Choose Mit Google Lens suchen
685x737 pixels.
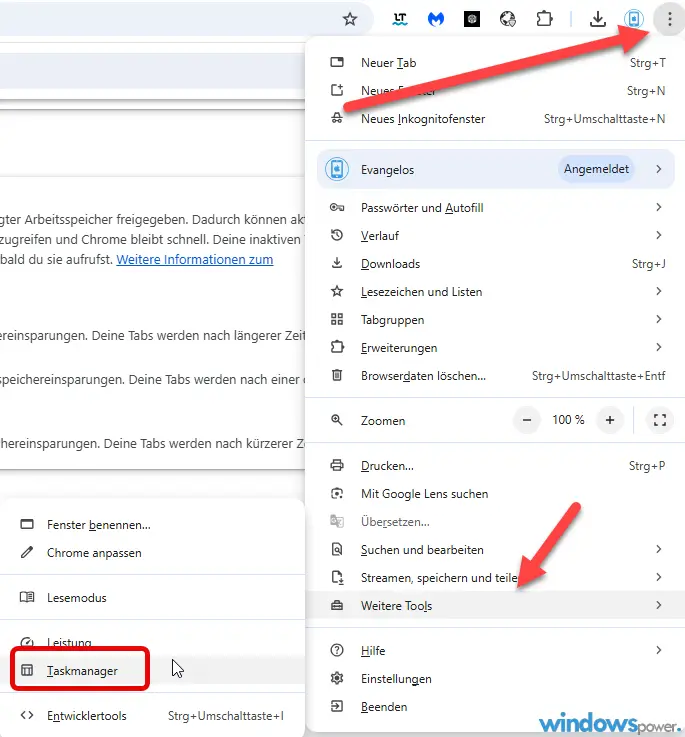(x=495, y=494)
